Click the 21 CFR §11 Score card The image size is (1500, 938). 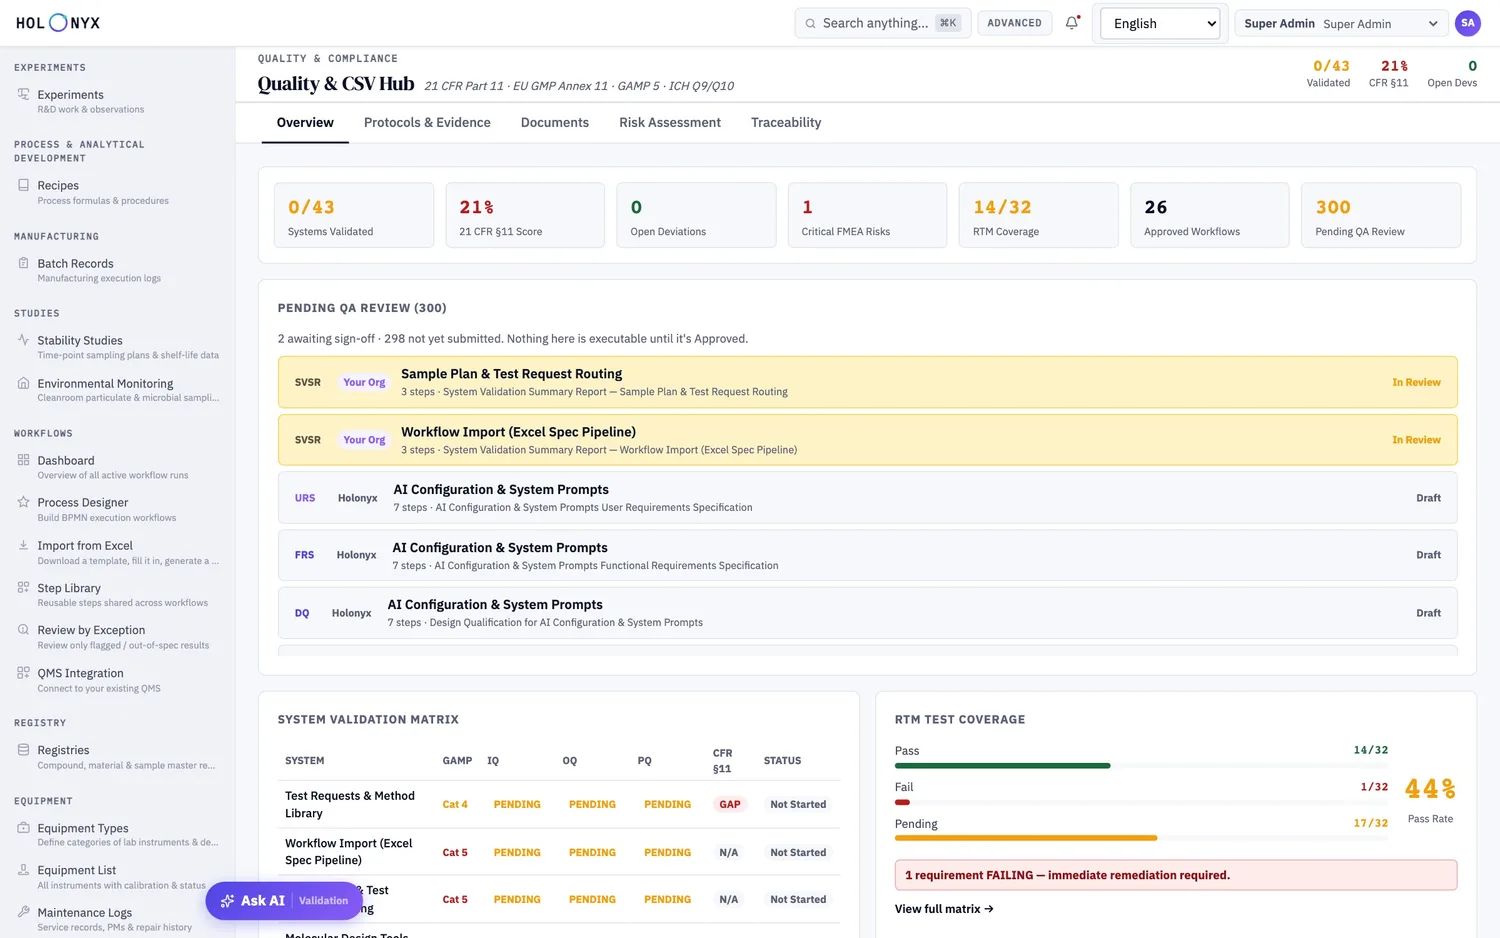[x=525, y=215]
